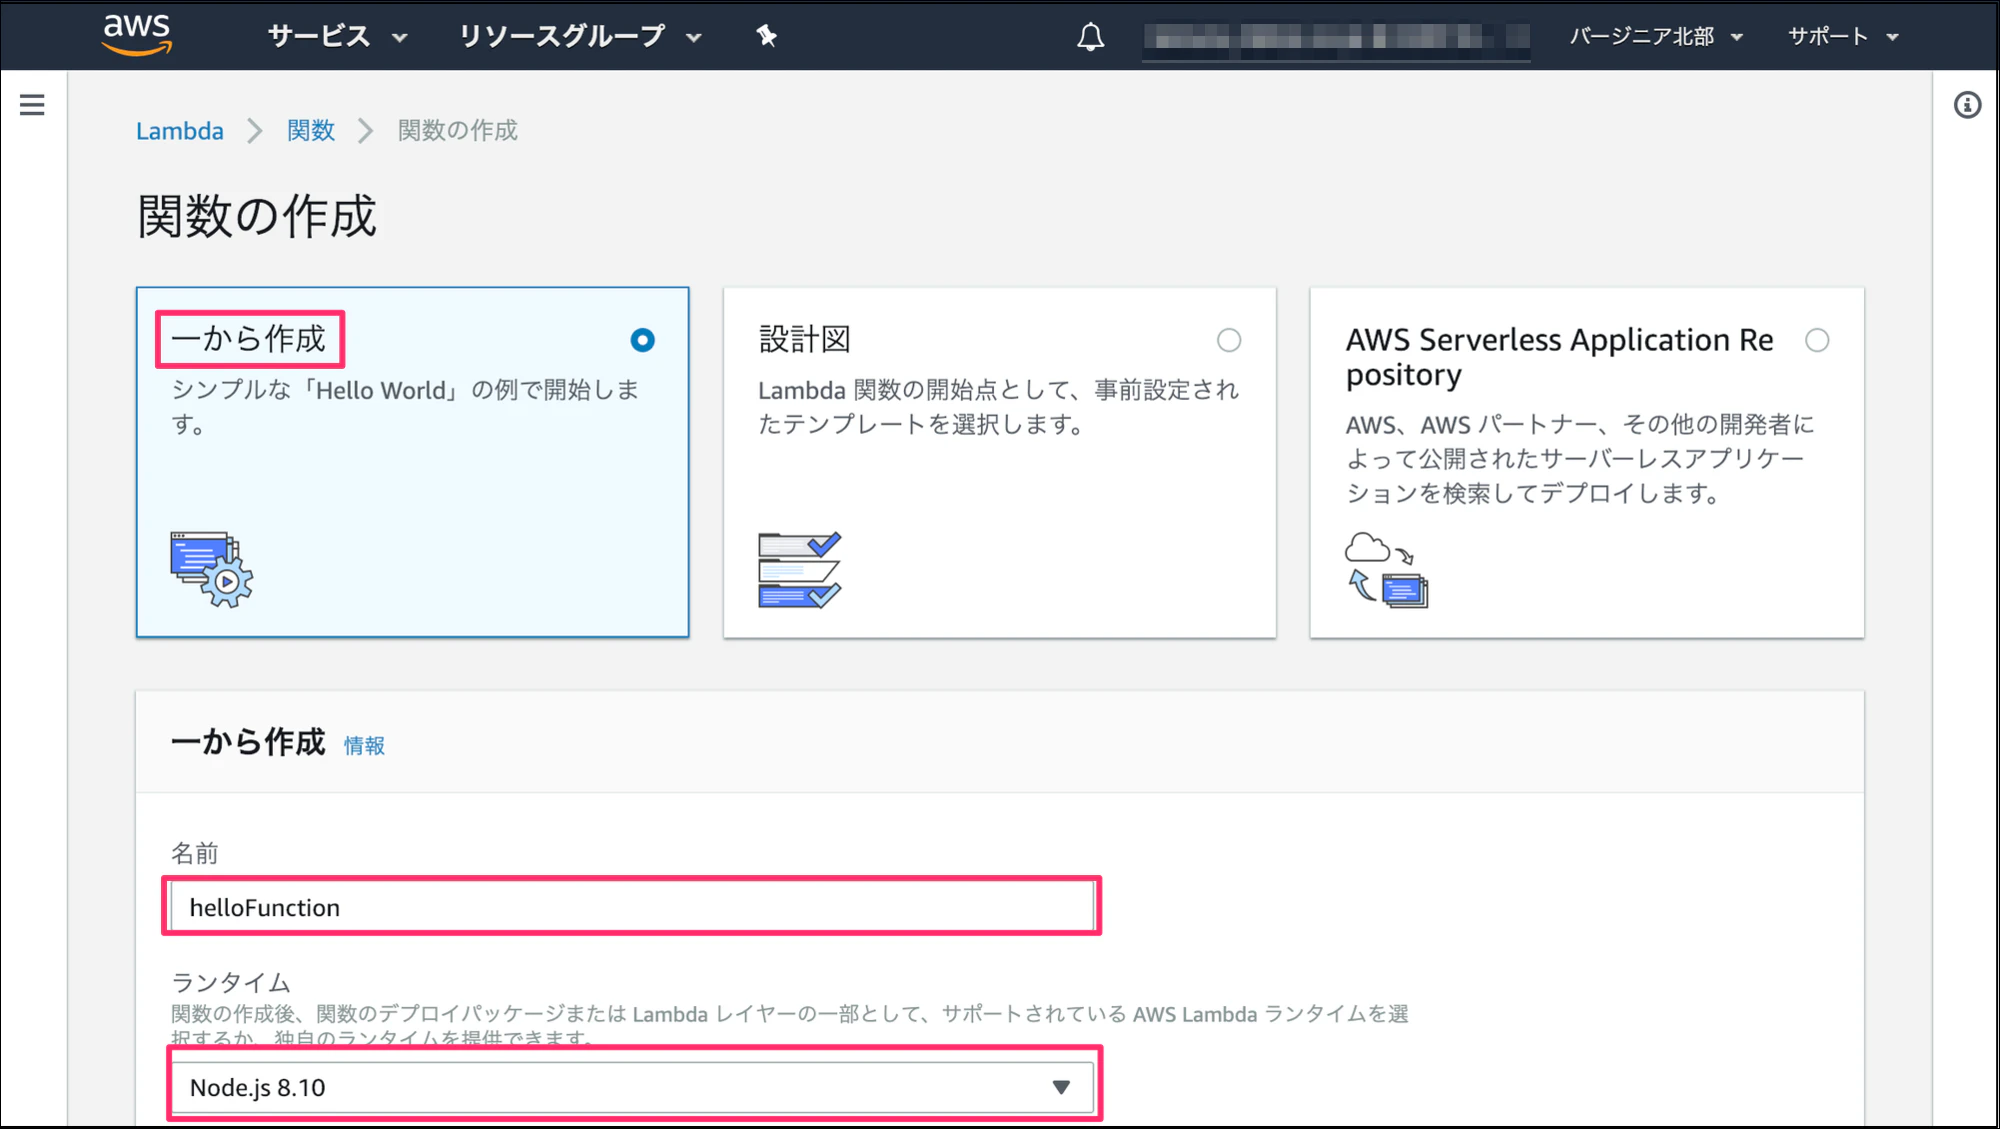Open the Node.js 8.10 runtime dropdown

[633, 1087]
